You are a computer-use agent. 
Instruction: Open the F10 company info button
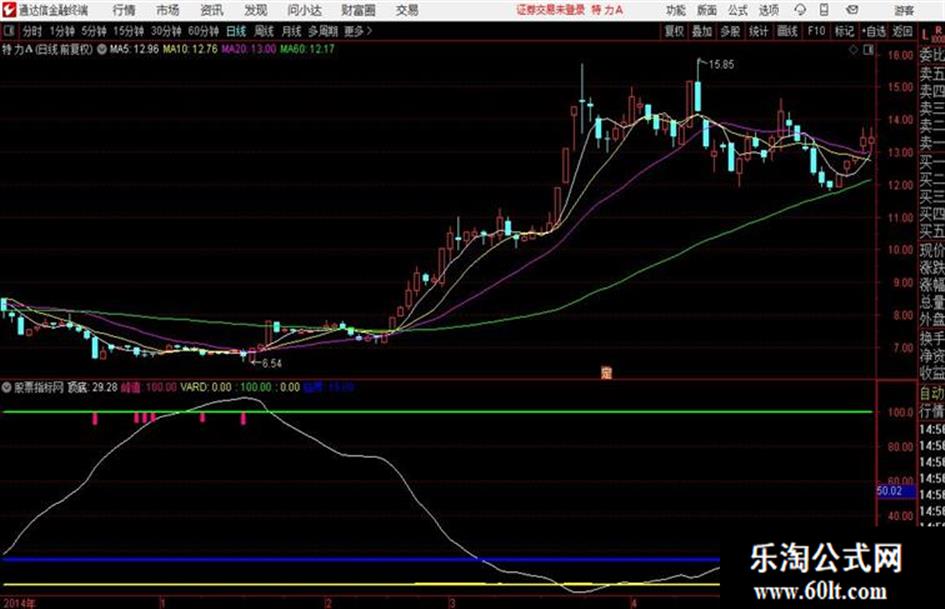(x=816, y=31)
